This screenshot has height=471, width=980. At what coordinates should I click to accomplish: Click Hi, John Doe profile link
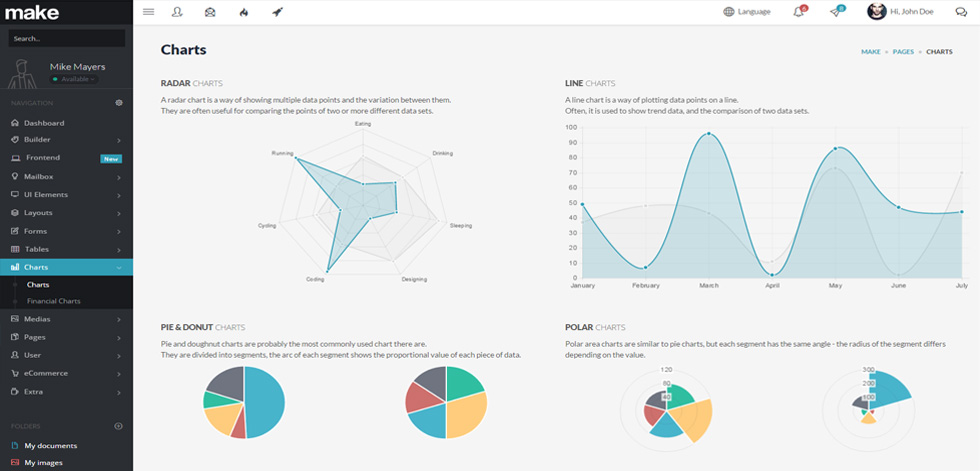(x=912, y=11)
